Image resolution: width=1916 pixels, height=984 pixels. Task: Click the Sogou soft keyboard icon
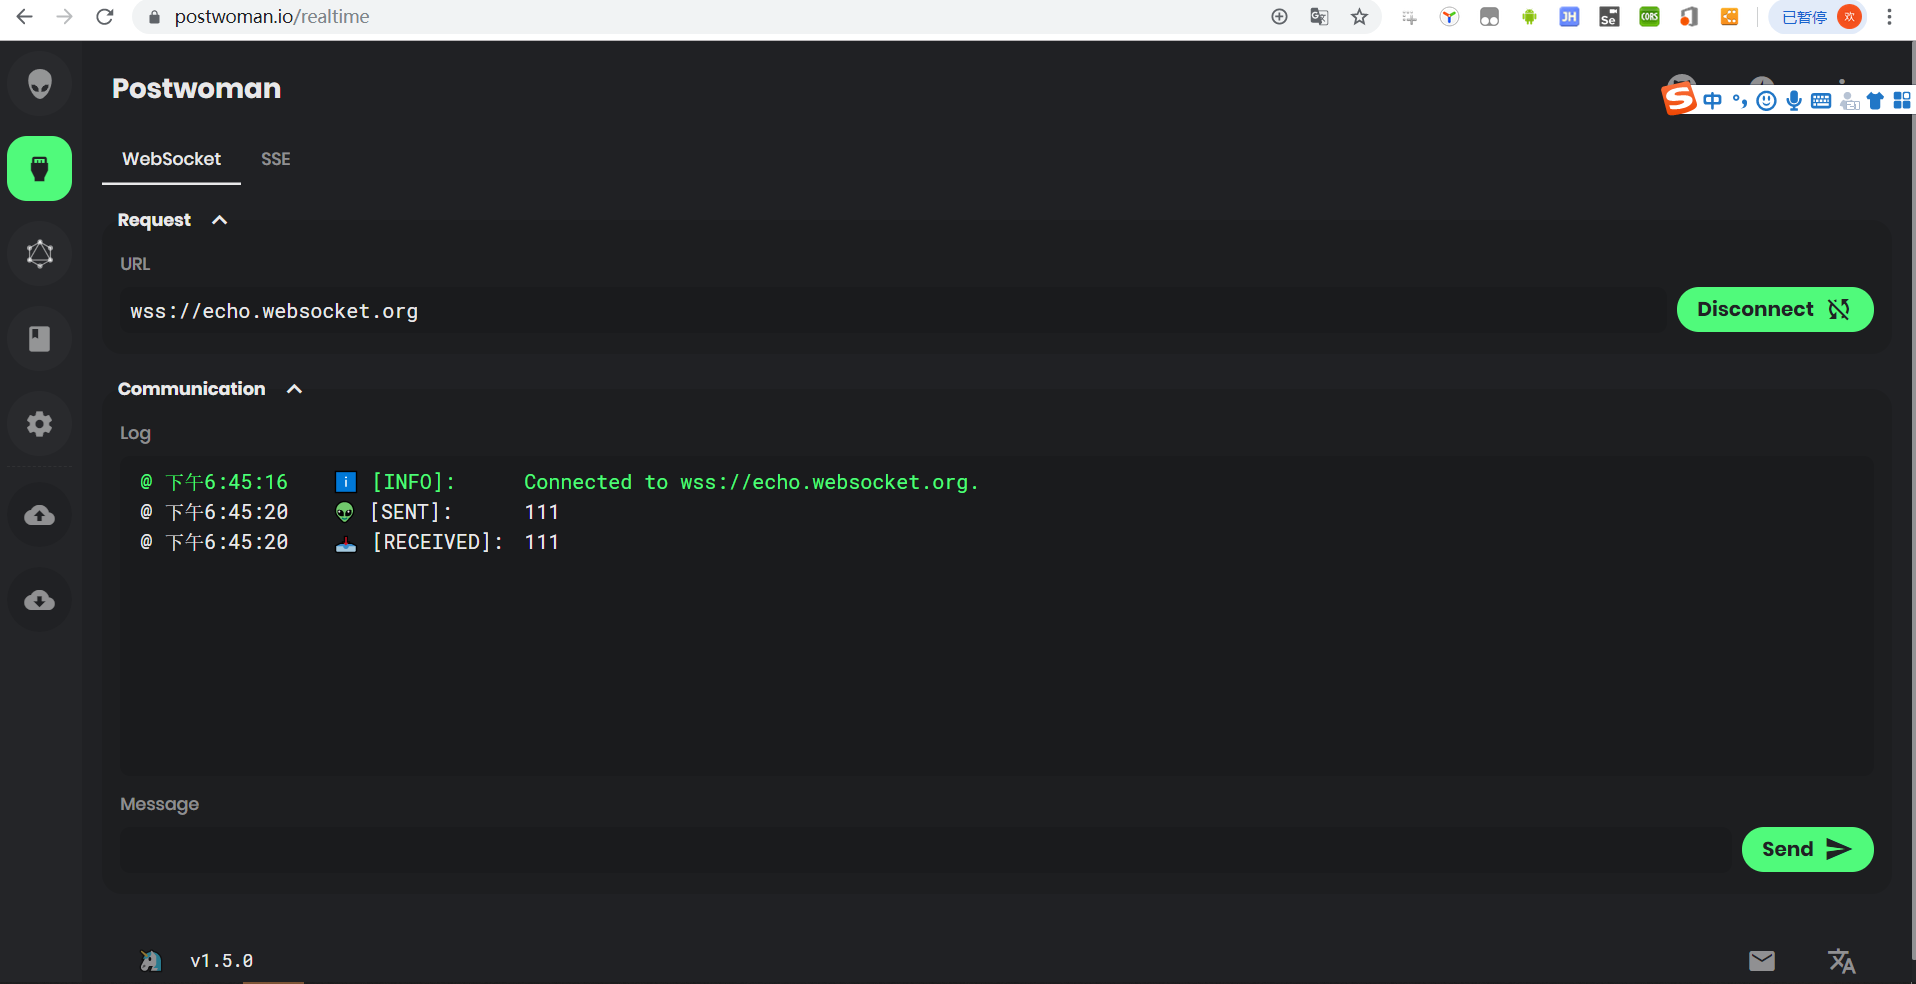tap(1821, 101)
